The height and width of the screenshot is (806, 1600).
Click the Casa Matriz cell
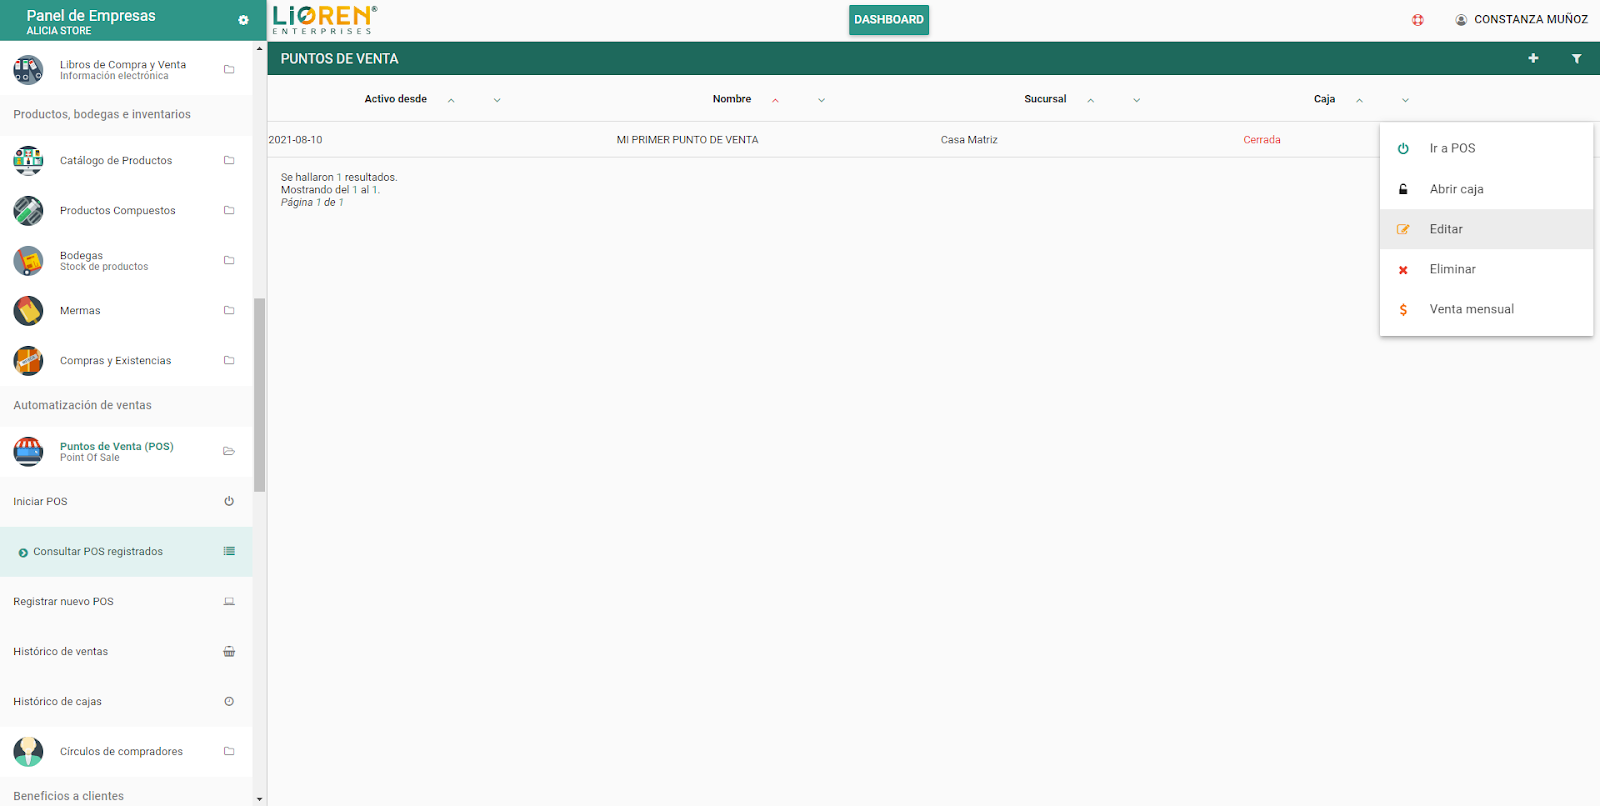[969, 140]
